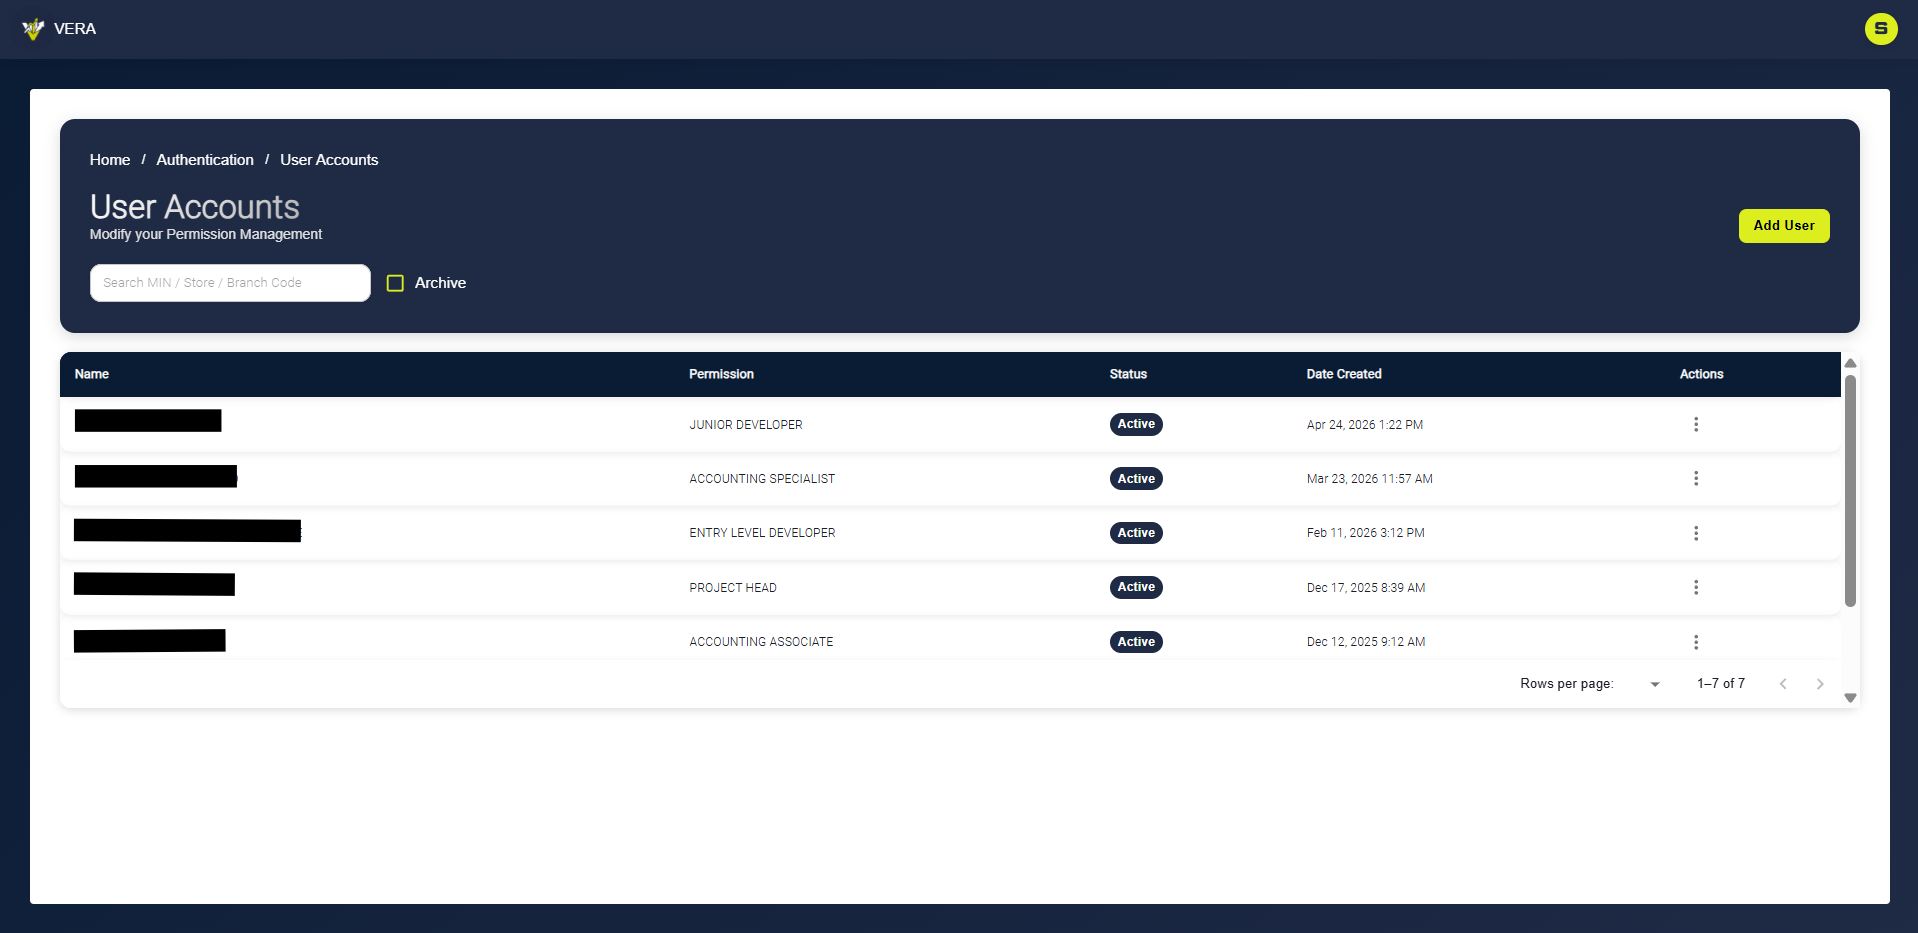Open the actions menu for ACCOUNTING ASSOCIATE row
Image resolution: width=1918 pixels, height=933 pixels.
1695,641
